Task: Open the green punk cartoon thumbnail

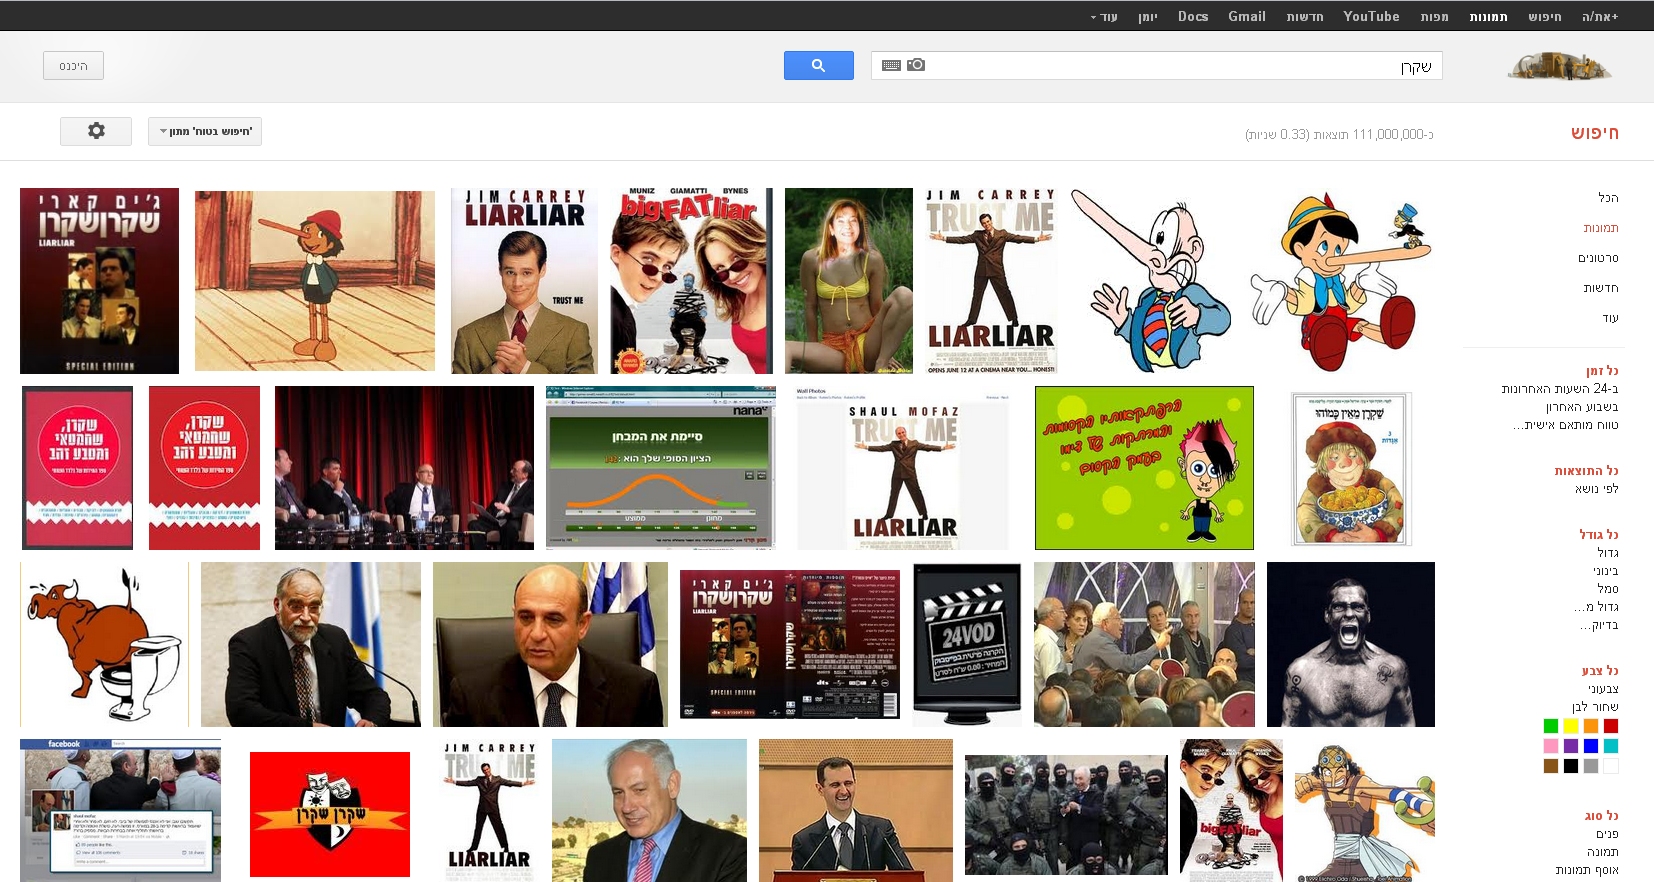Action: (x=1144, y=468)
